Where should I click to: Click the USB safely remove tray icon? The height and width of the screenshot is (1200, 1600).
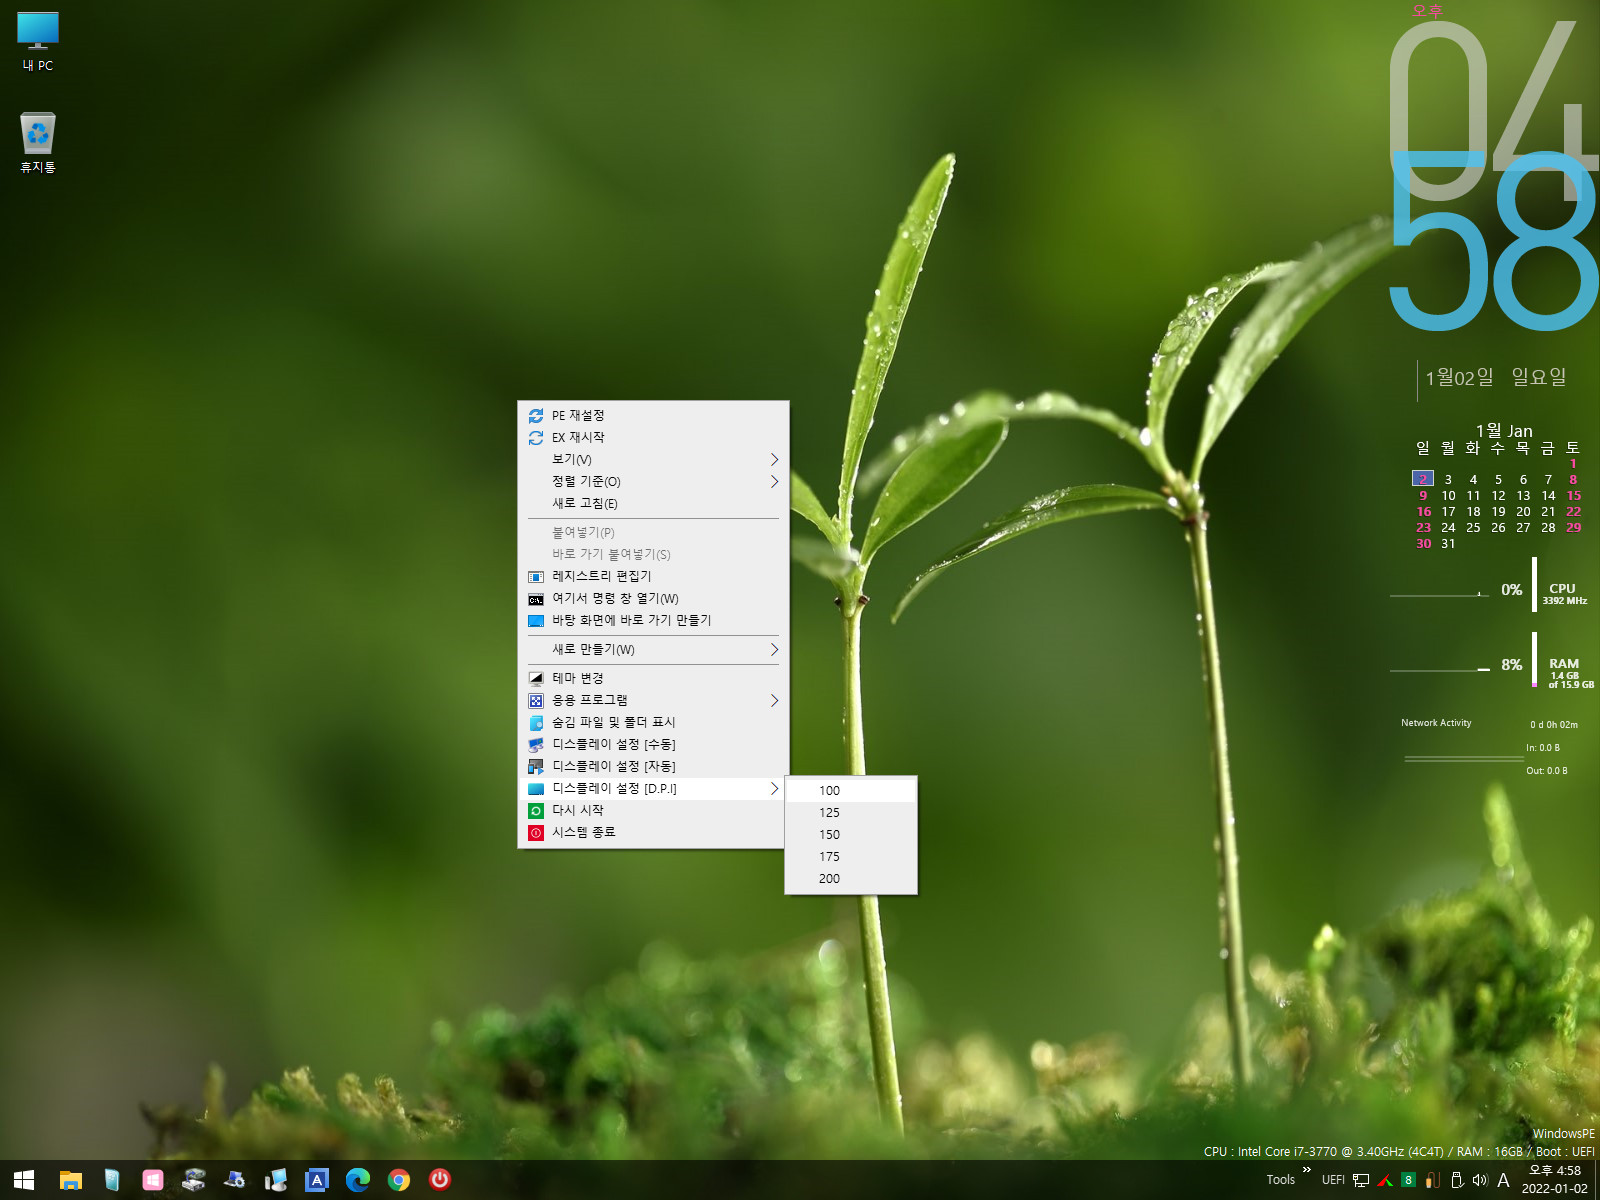tap(1456, 1180)
